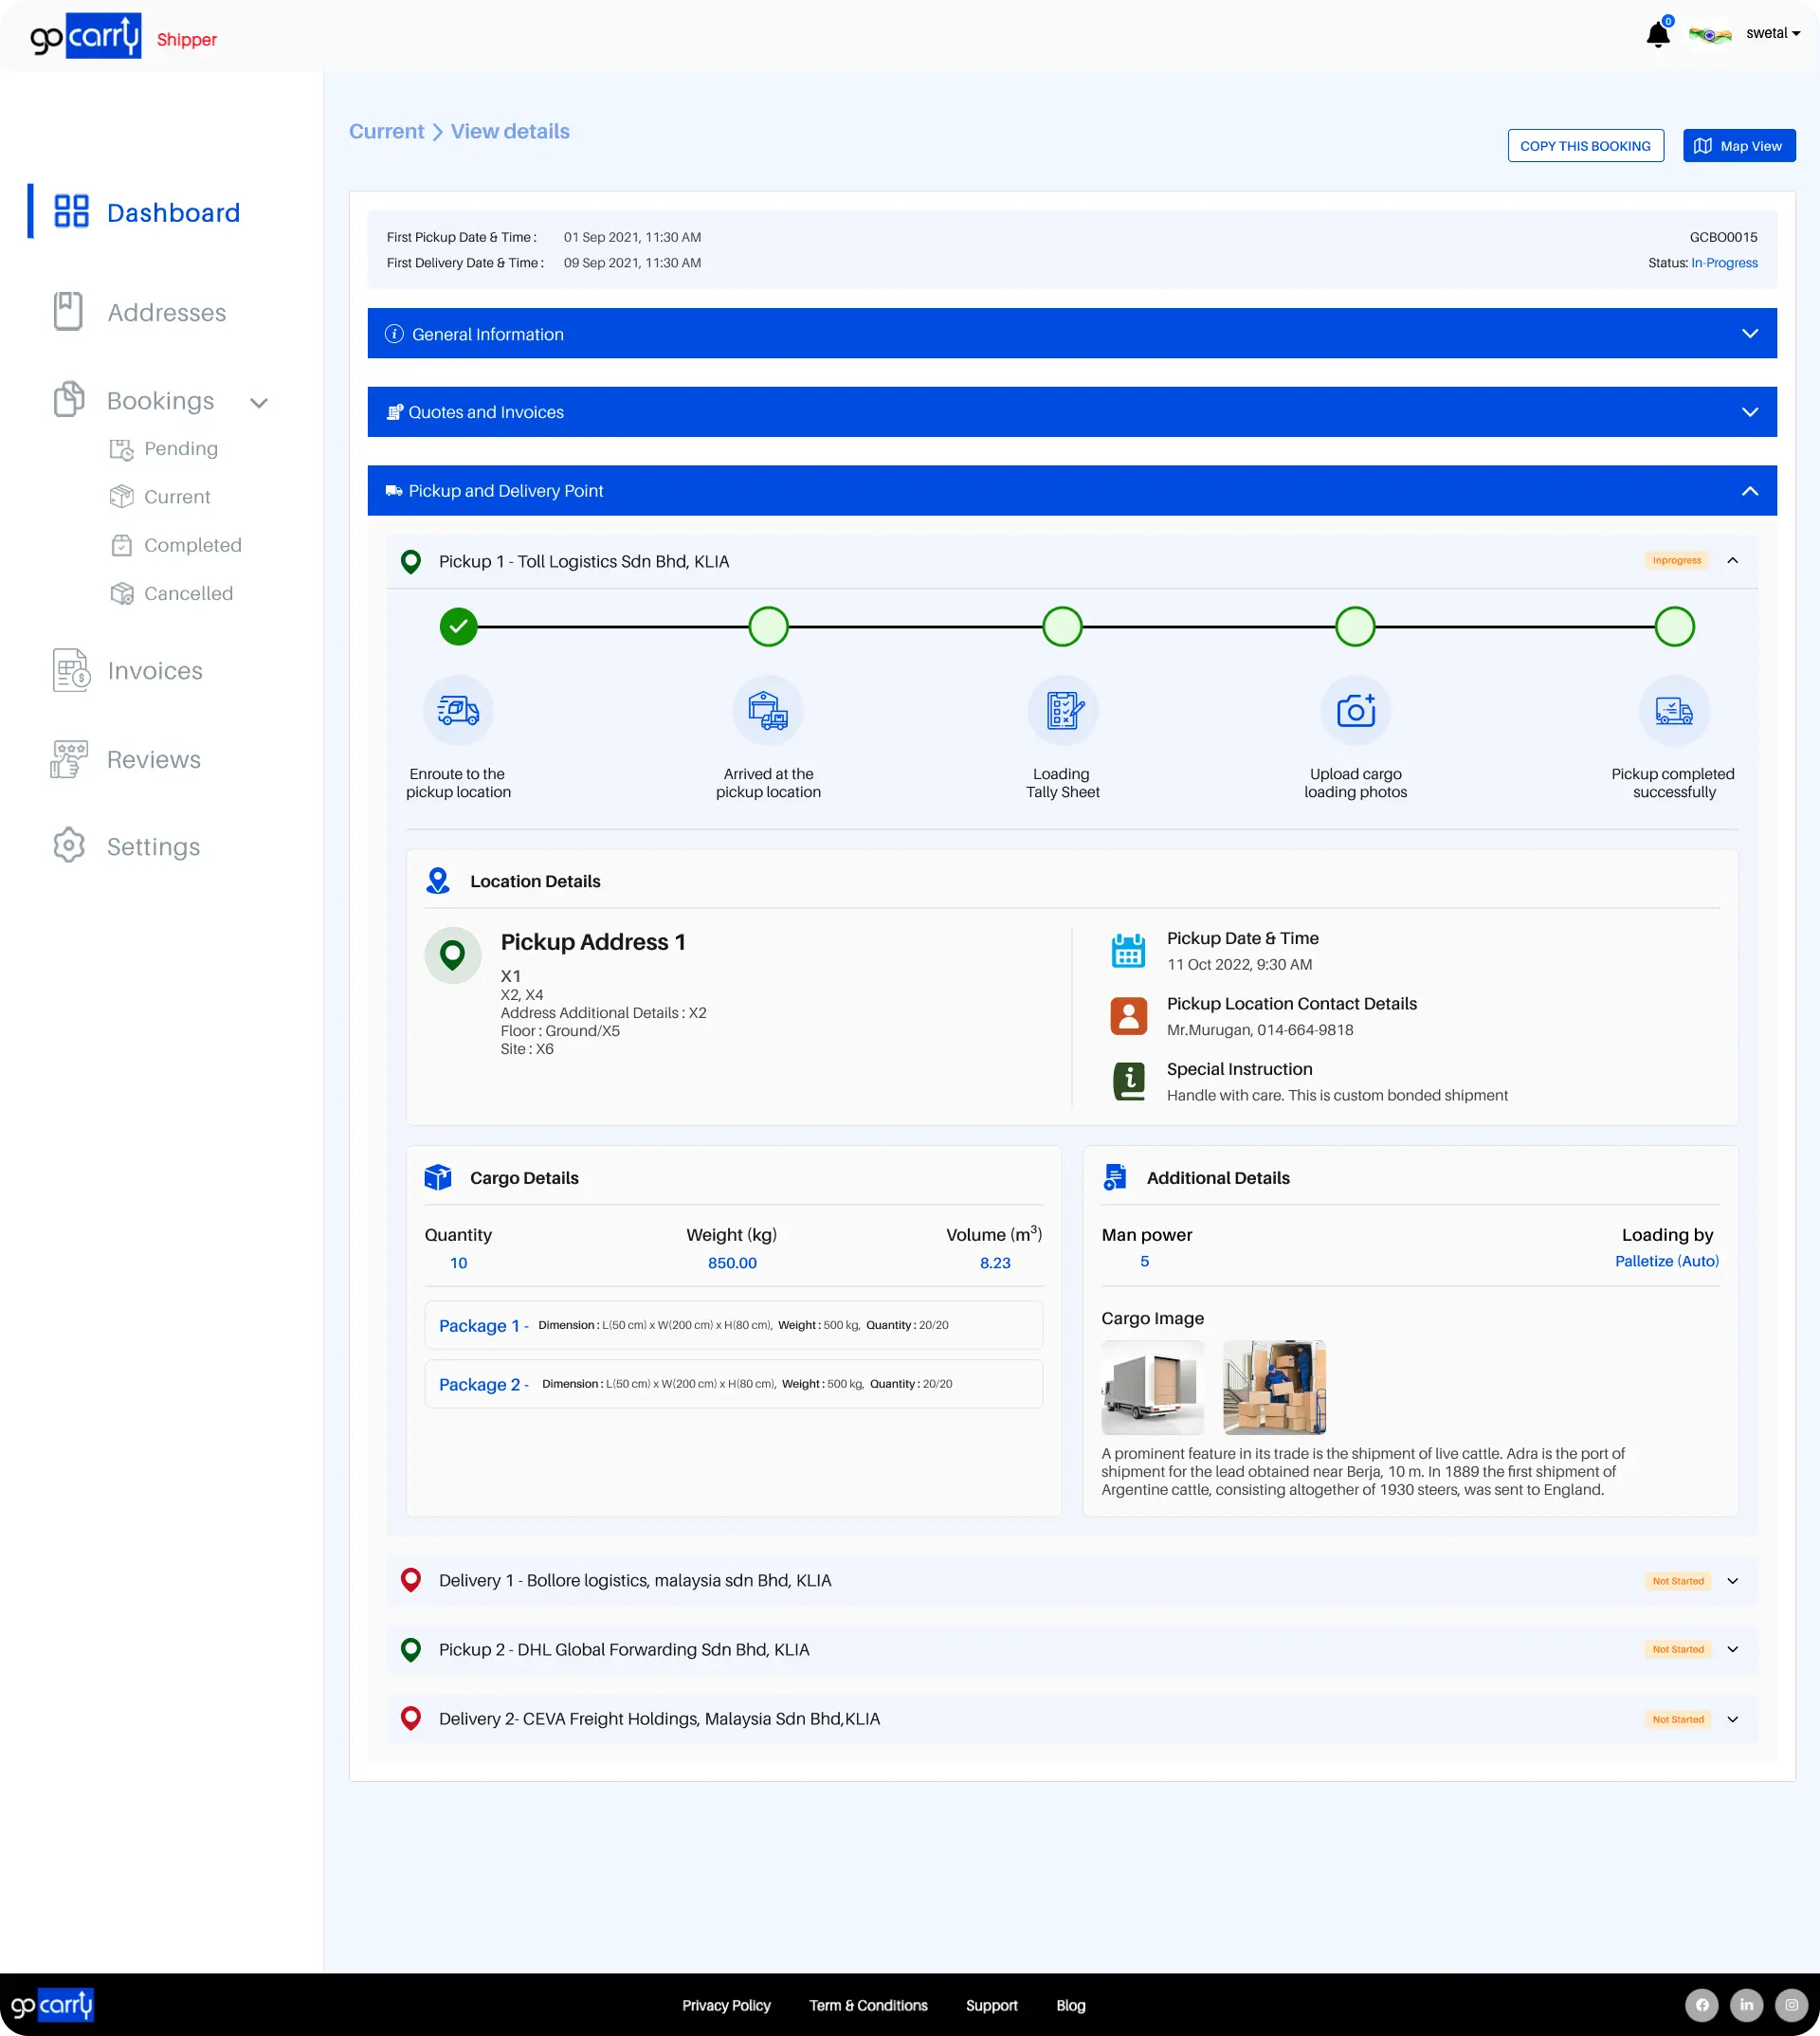Viewport: 1820px width, 2036px height.
Task: Expand Delivery 1 Bollore logistics row
Action: pyautogui.click(x=1732, y=1580)
